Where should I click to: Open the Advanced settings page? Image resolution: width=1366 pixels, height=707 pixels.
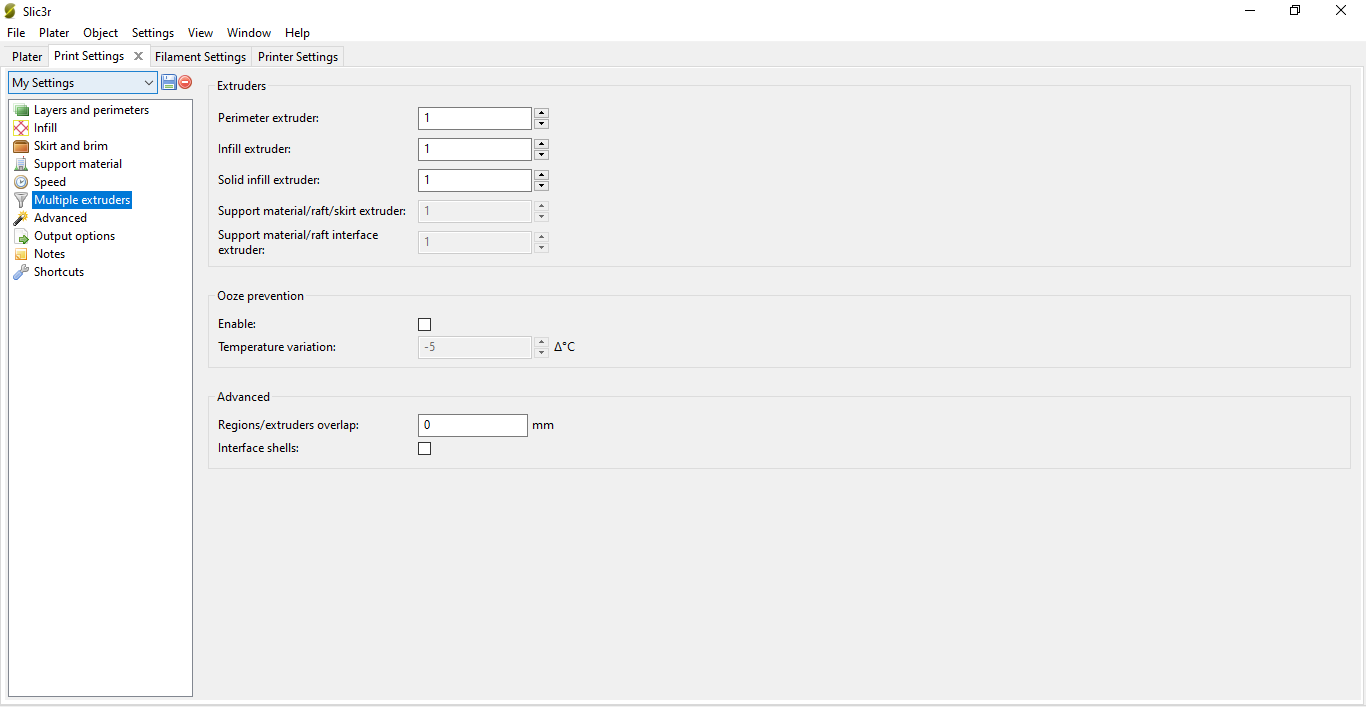click(60, 218)
